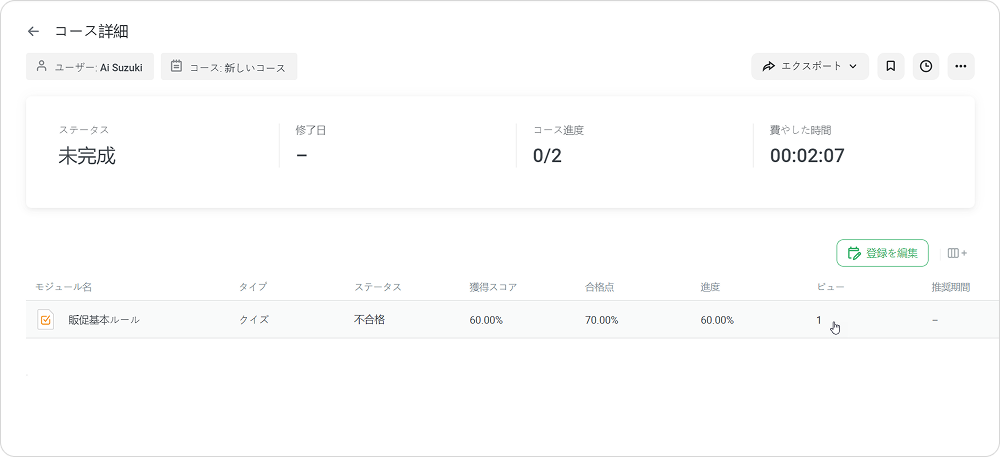
Task: Sort by モジュール名 column header
Action: click(63, 287)
